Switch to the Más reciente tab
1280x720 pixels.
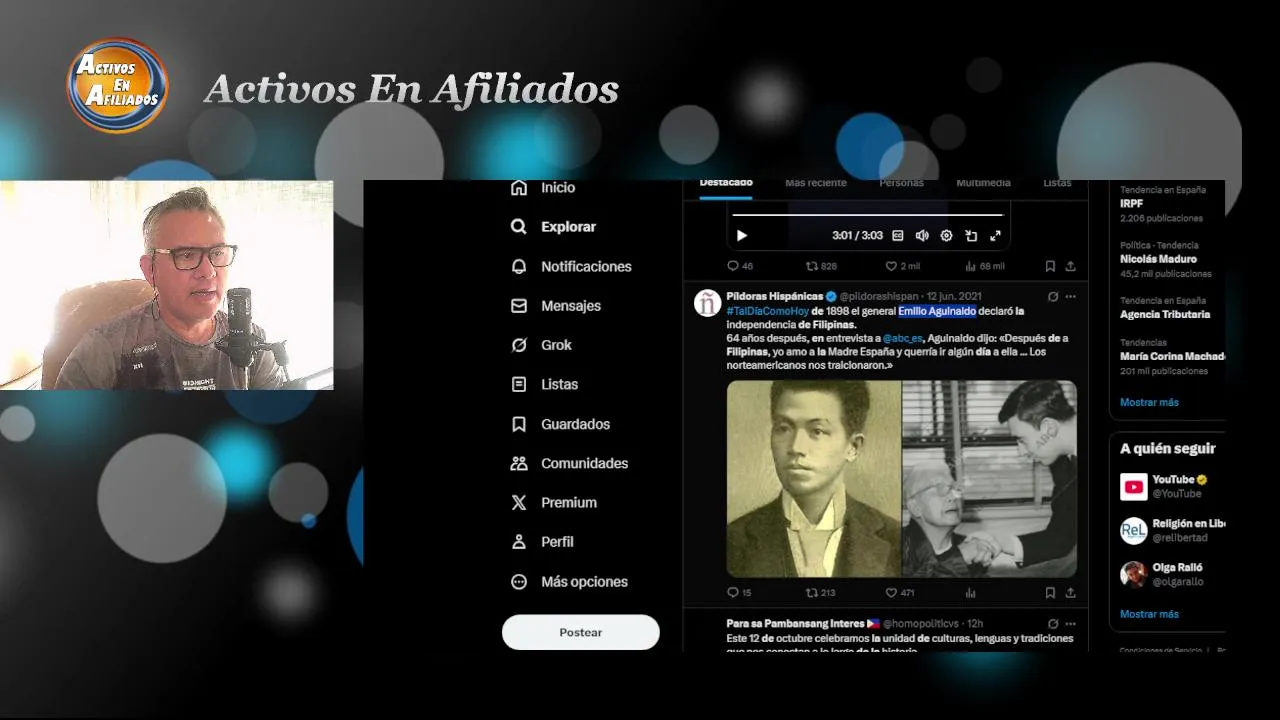pos(816,184)
